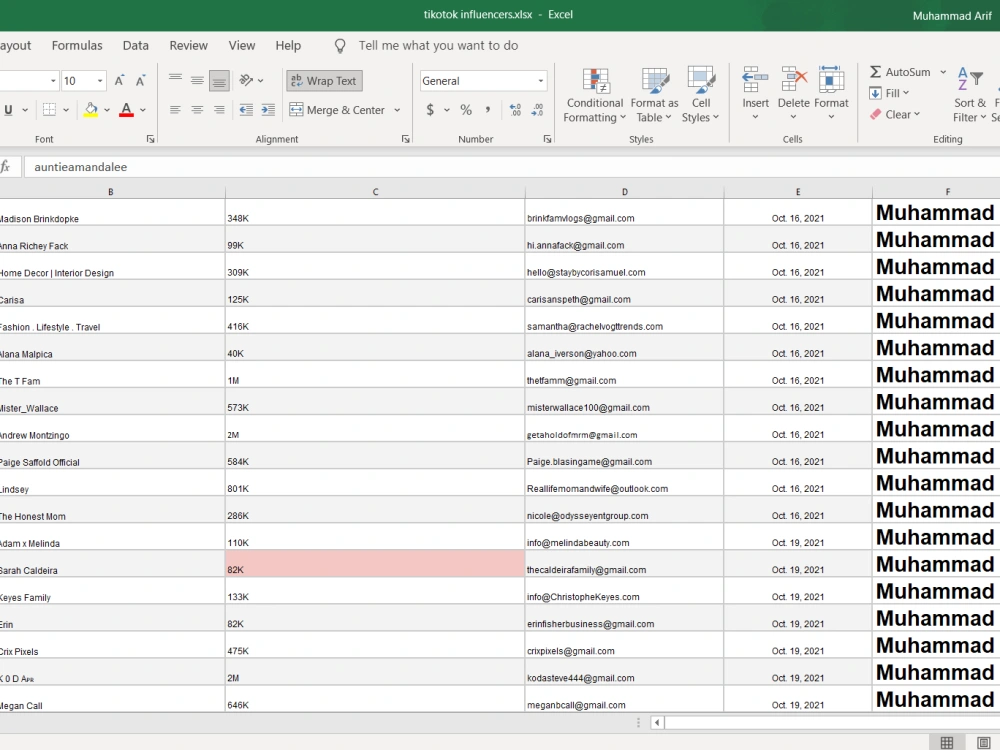
Task: Open Sort & Filter menu
Action: click(x=969, y=96)
